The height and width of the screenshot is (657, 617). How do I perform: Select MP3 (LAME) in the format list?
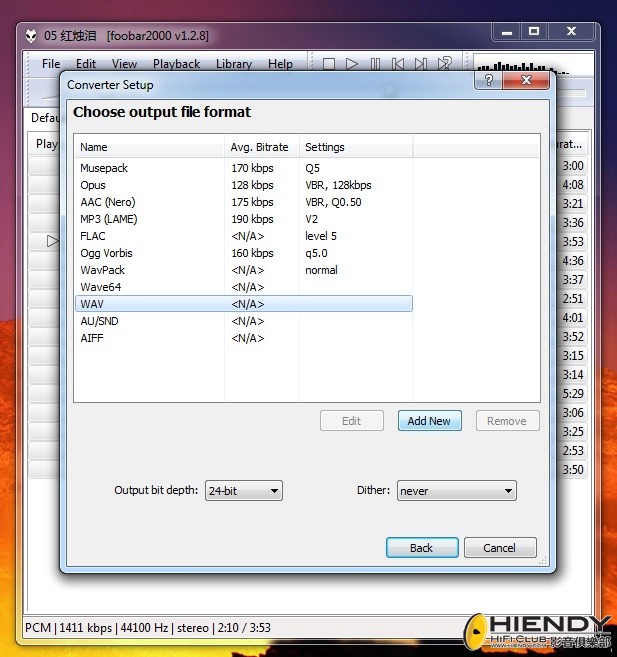pos(109,219)
